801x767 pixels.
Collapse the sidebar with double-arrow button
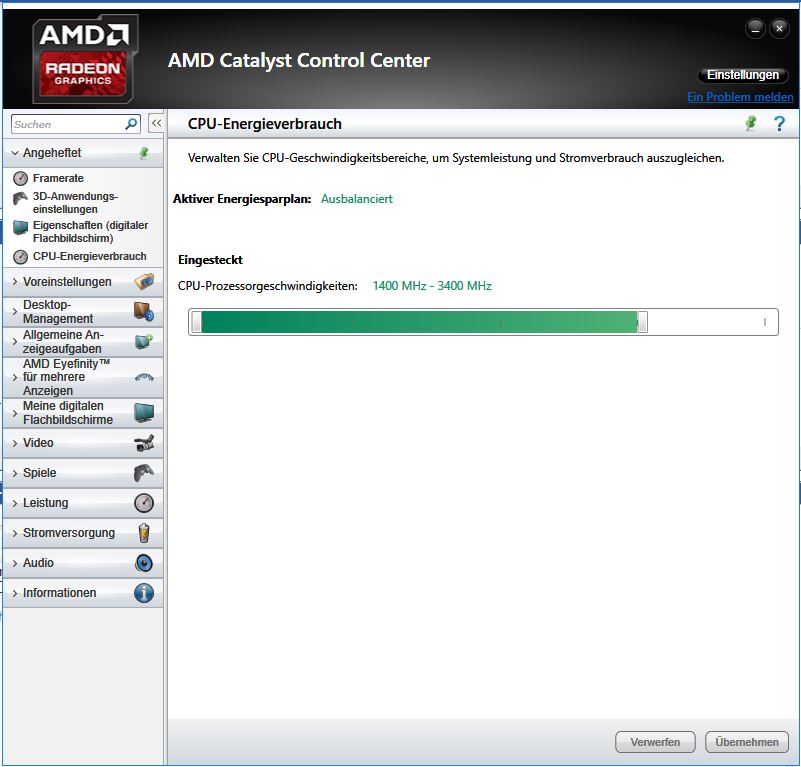[156, 123]
